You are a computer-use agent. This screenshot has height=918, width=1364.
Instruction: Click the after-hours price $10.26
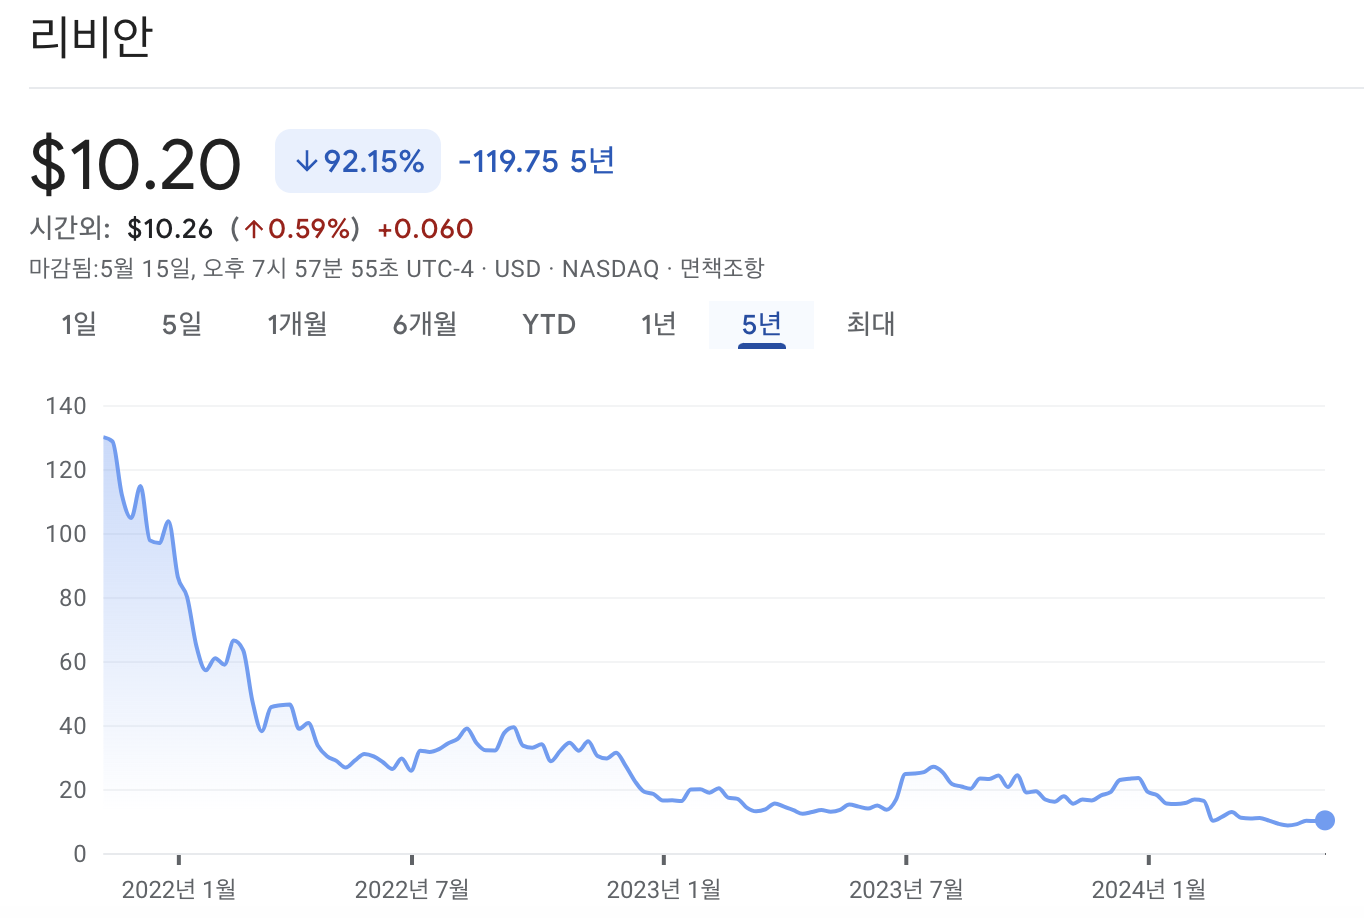pos(170,229)
